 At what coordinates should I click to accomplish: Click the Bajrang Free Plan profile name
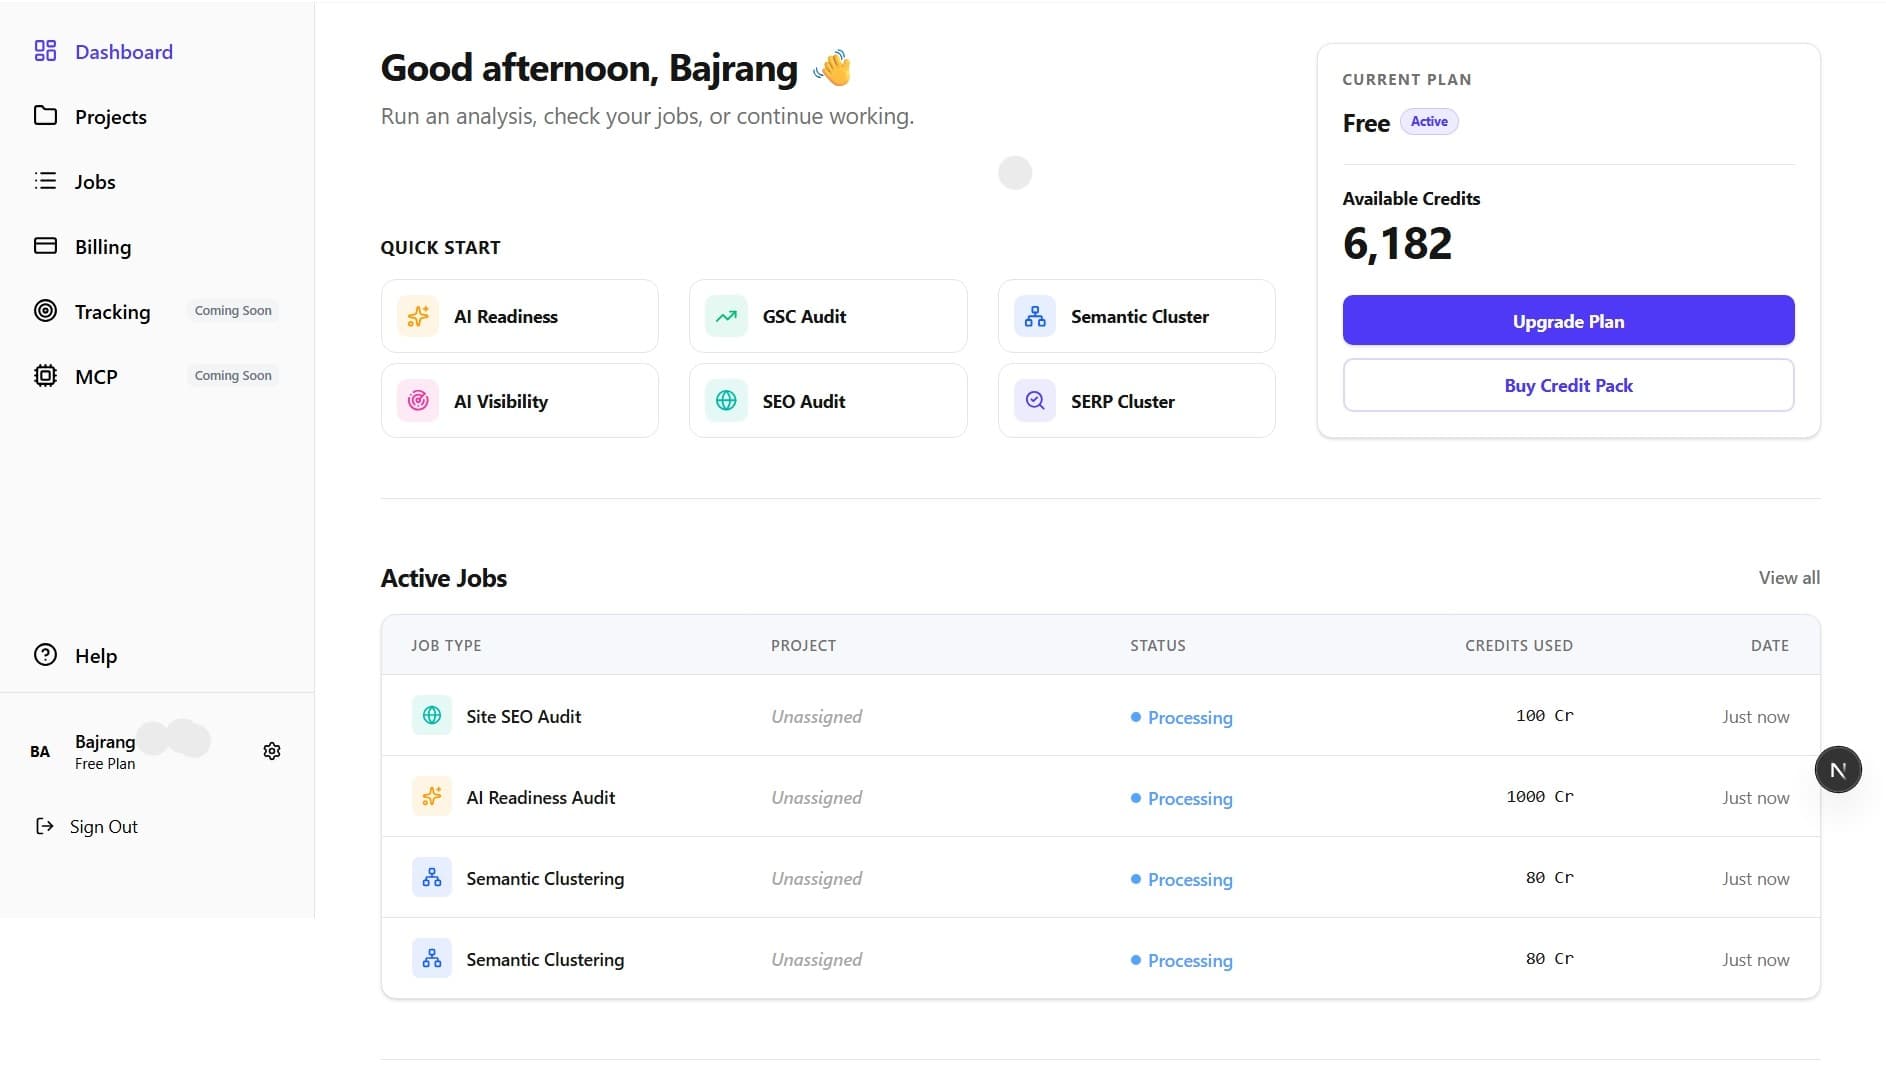tap(105, 751)
